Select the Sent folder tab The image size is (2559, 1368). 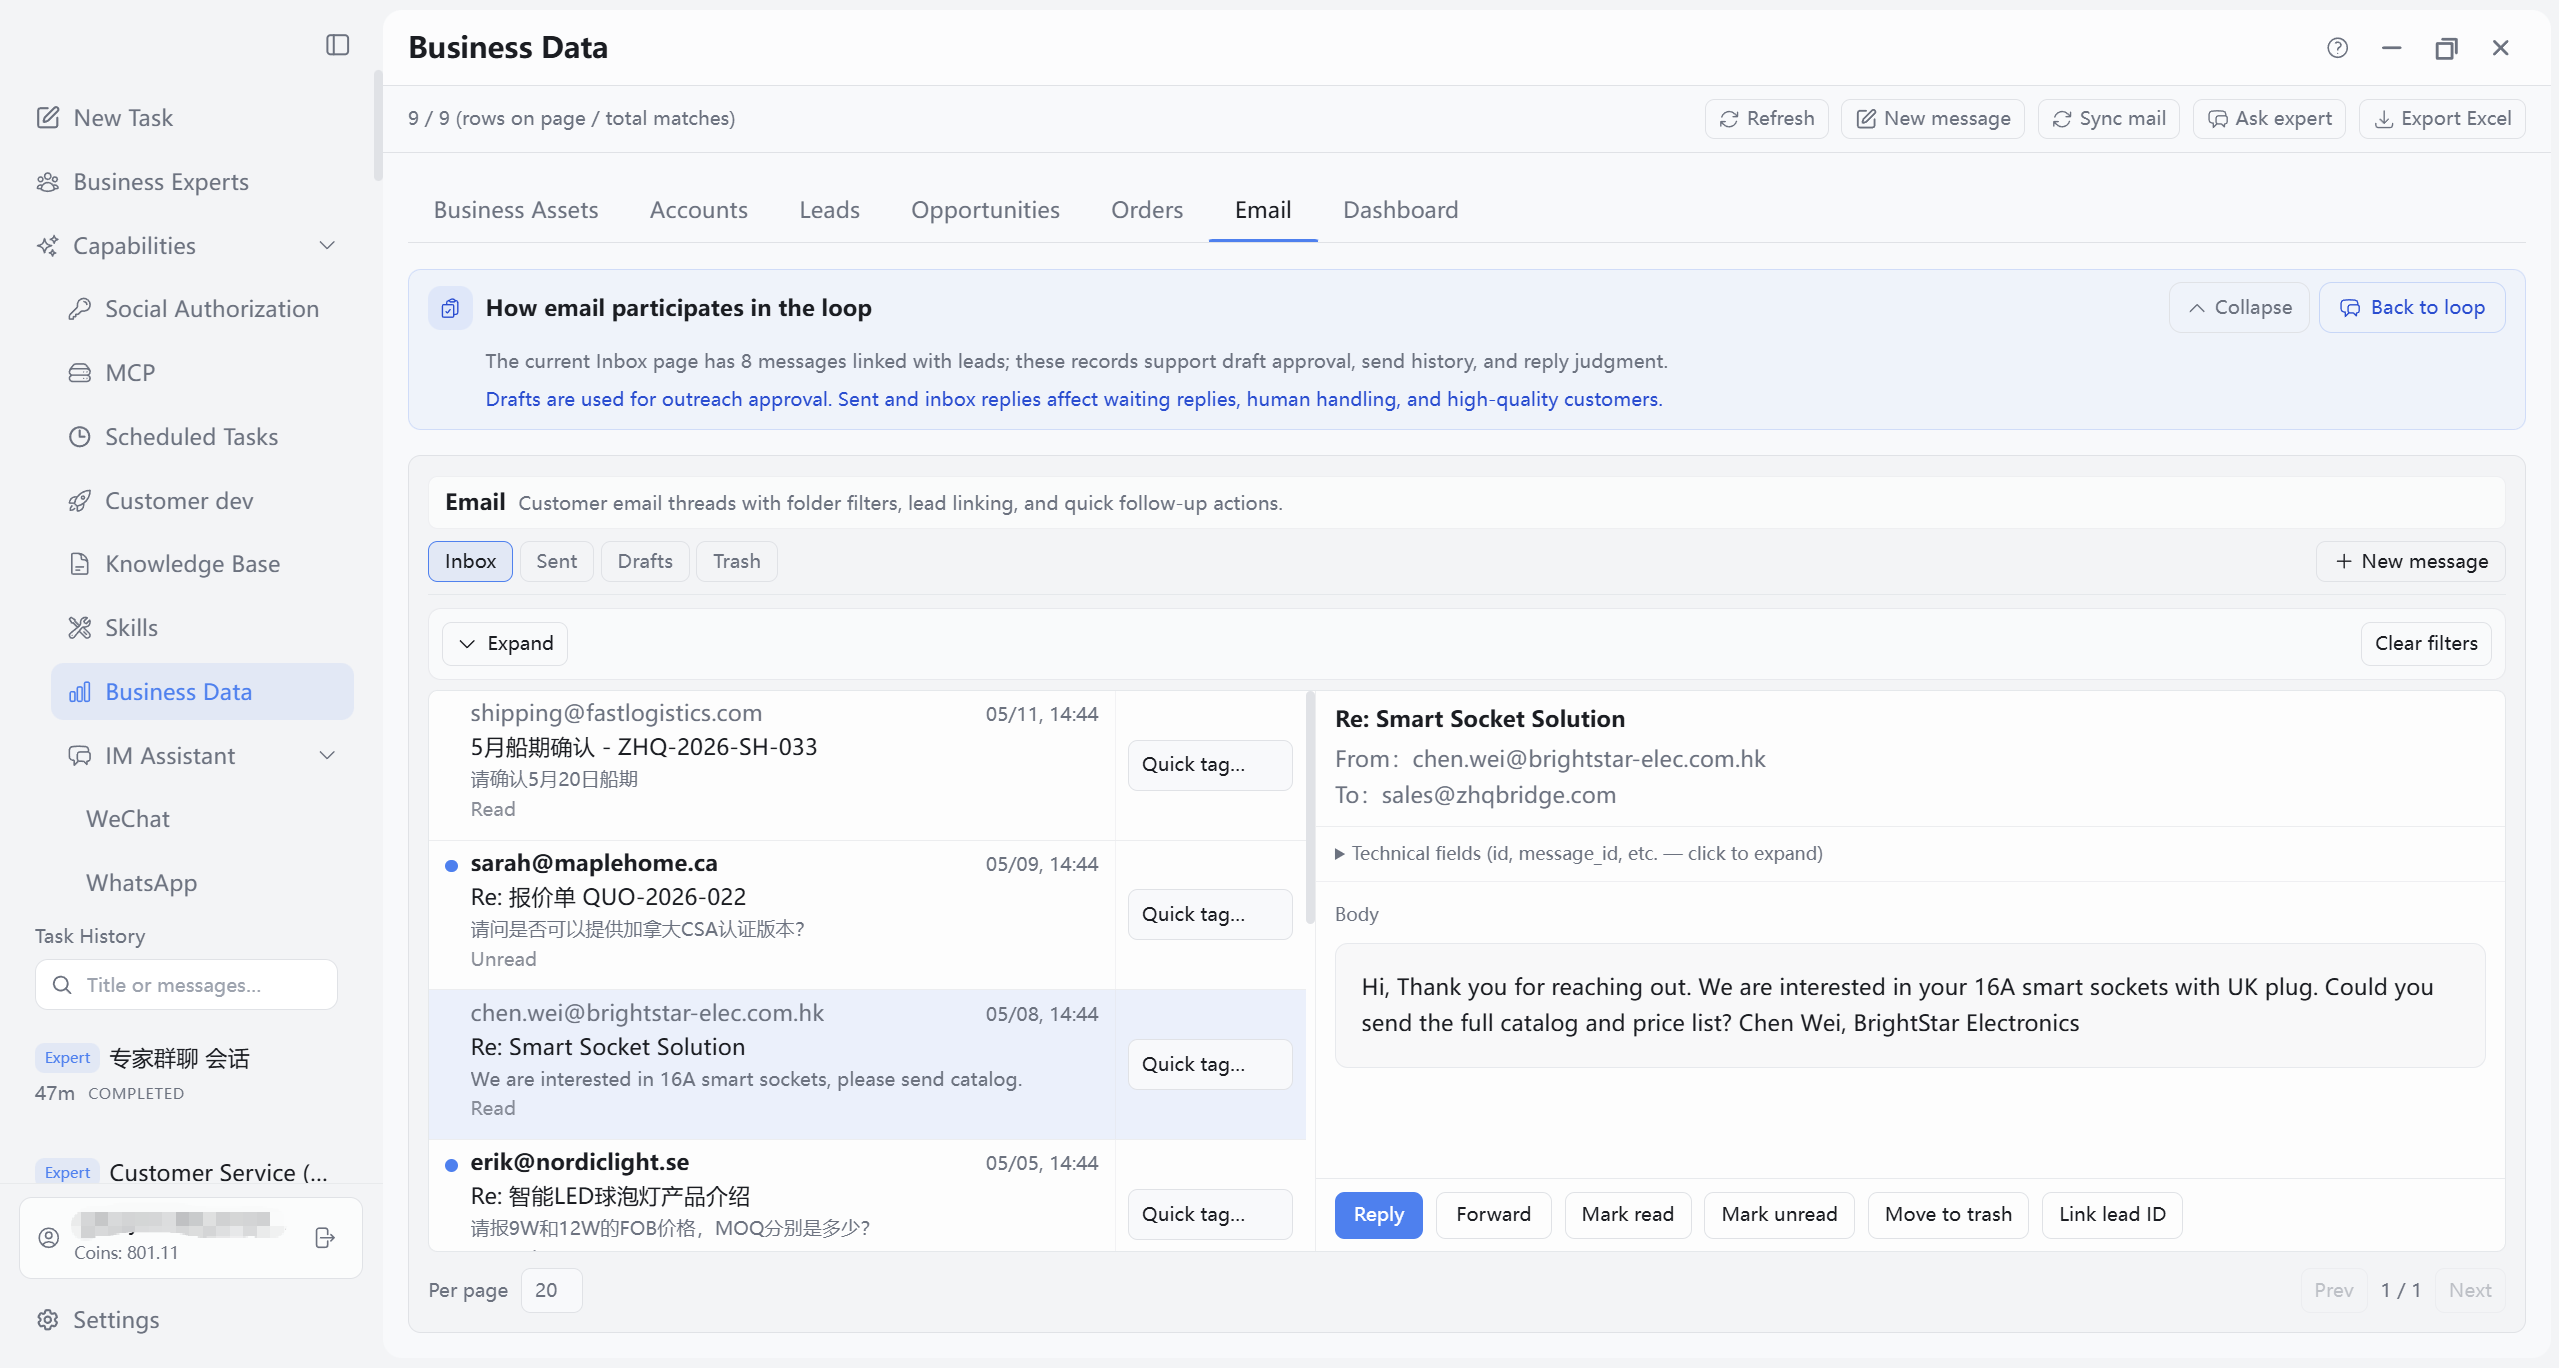[556, 562]
